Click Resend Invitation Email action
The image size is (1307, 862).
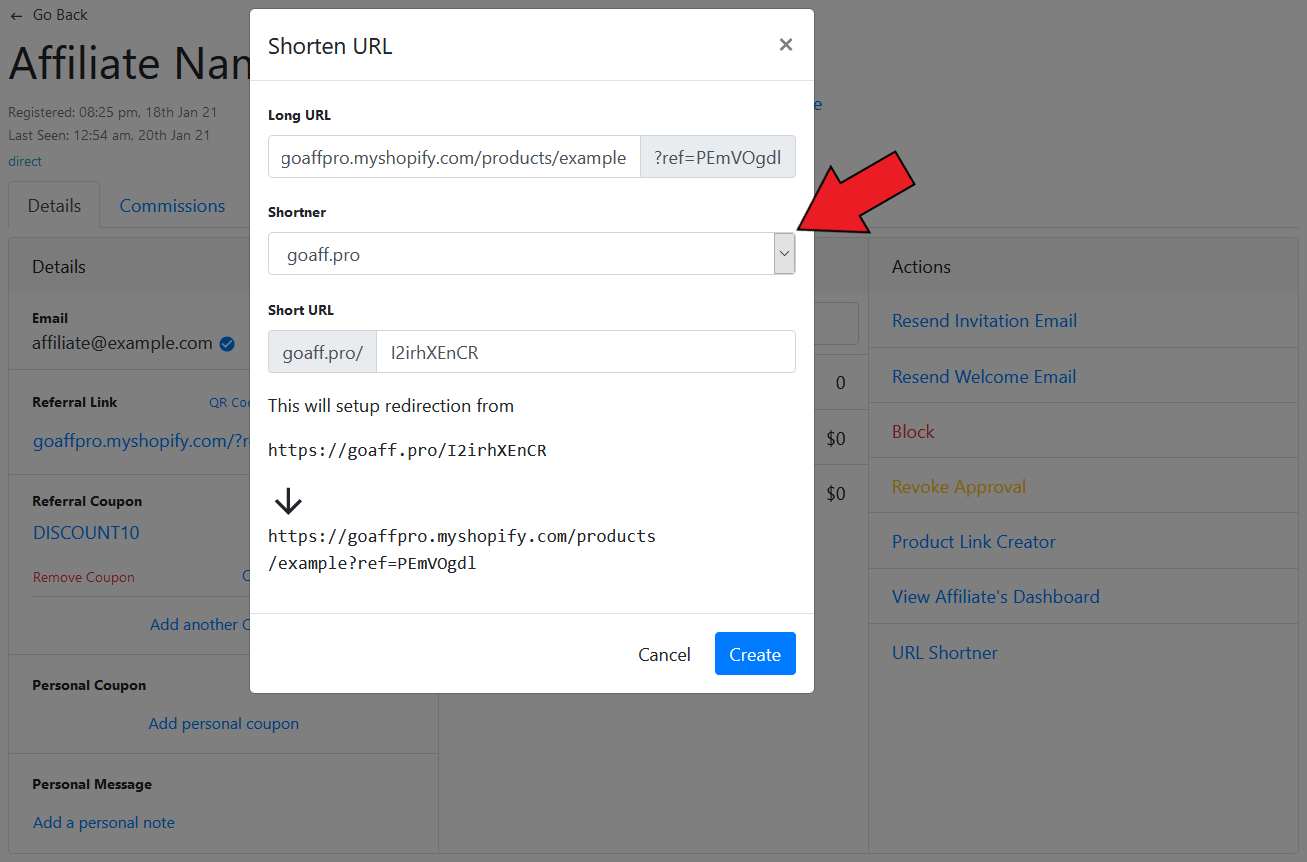[984, 321]
